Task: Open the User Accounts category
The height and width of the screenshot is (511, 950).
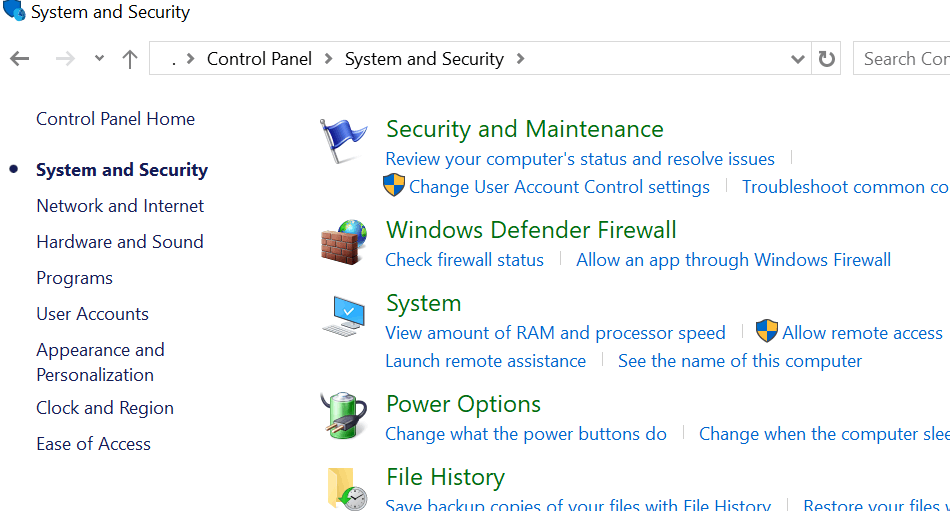Action: [x=92, y=314]
